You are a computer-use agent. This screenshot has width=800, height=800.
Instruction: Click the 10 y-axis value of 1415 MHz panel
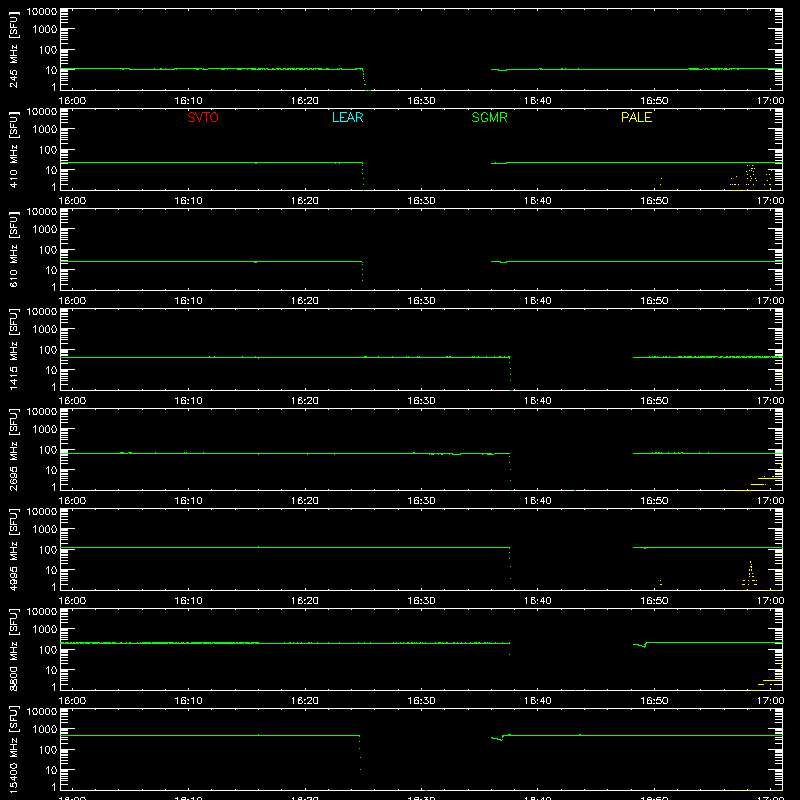pos(51,370)
